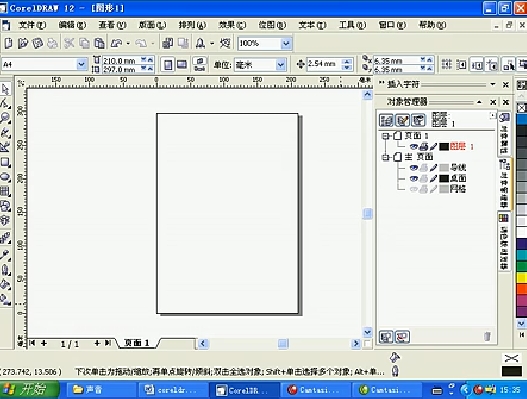Toggle printer icon of 图层 1

pos(424,147)
